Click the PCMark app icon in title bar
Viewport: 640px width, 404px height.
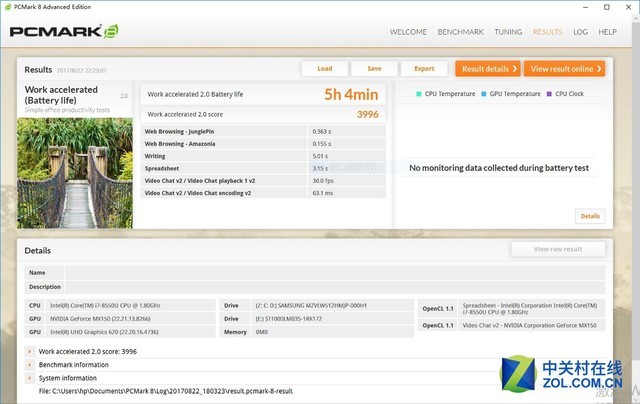pos(8,7)
